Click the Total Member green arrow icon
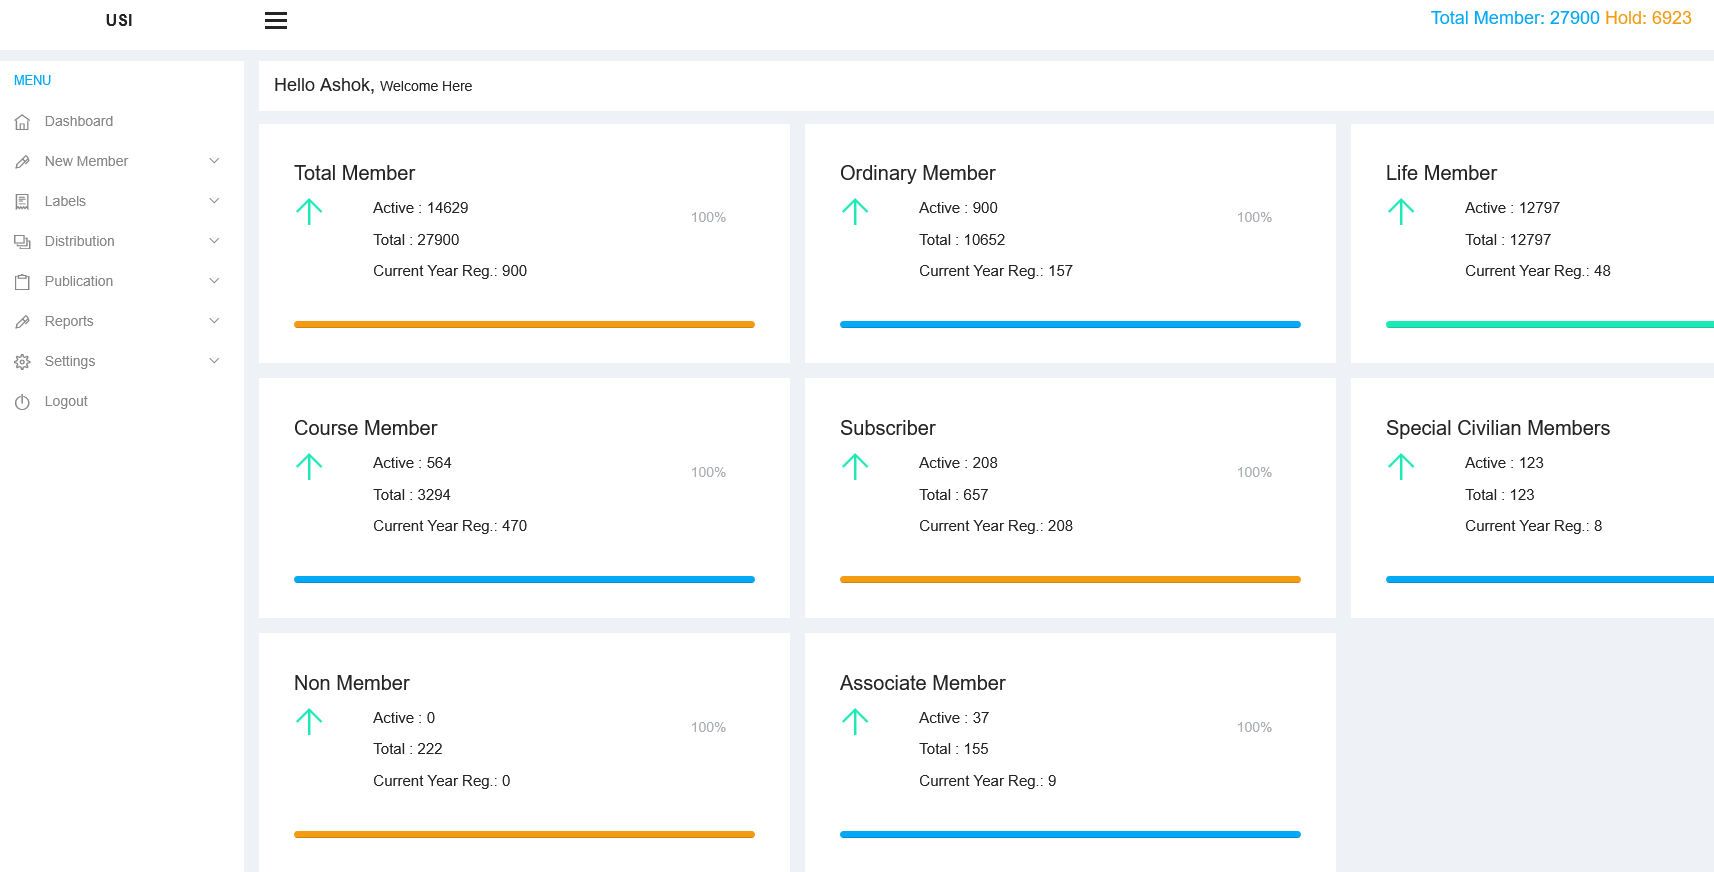This screenshot has height=872, width=1714. (x=309, y=211)
